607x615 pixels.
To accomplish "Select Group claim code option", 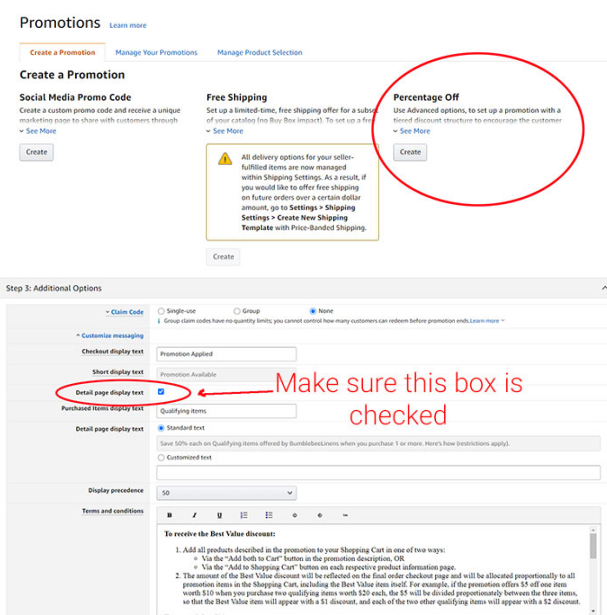I will pyautogui.click(x=236, y=311).
